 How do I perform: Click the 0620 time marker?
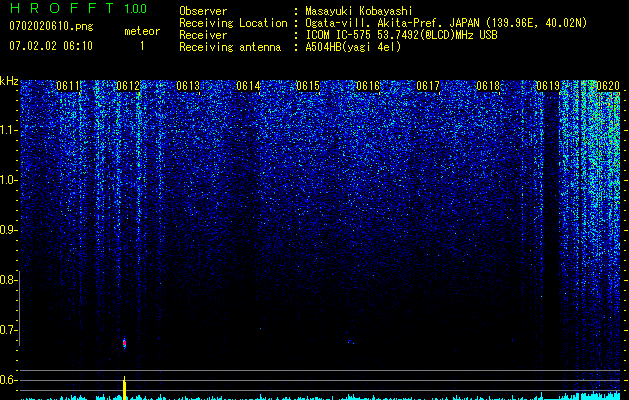click(x=608, y=86)
